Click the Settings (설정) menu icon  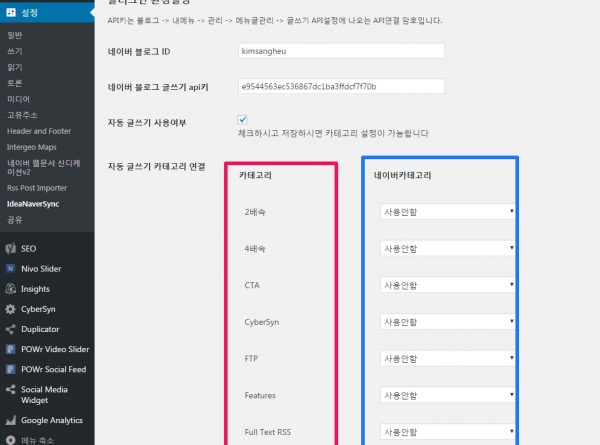pyautogui.click(x=11, y=12)
